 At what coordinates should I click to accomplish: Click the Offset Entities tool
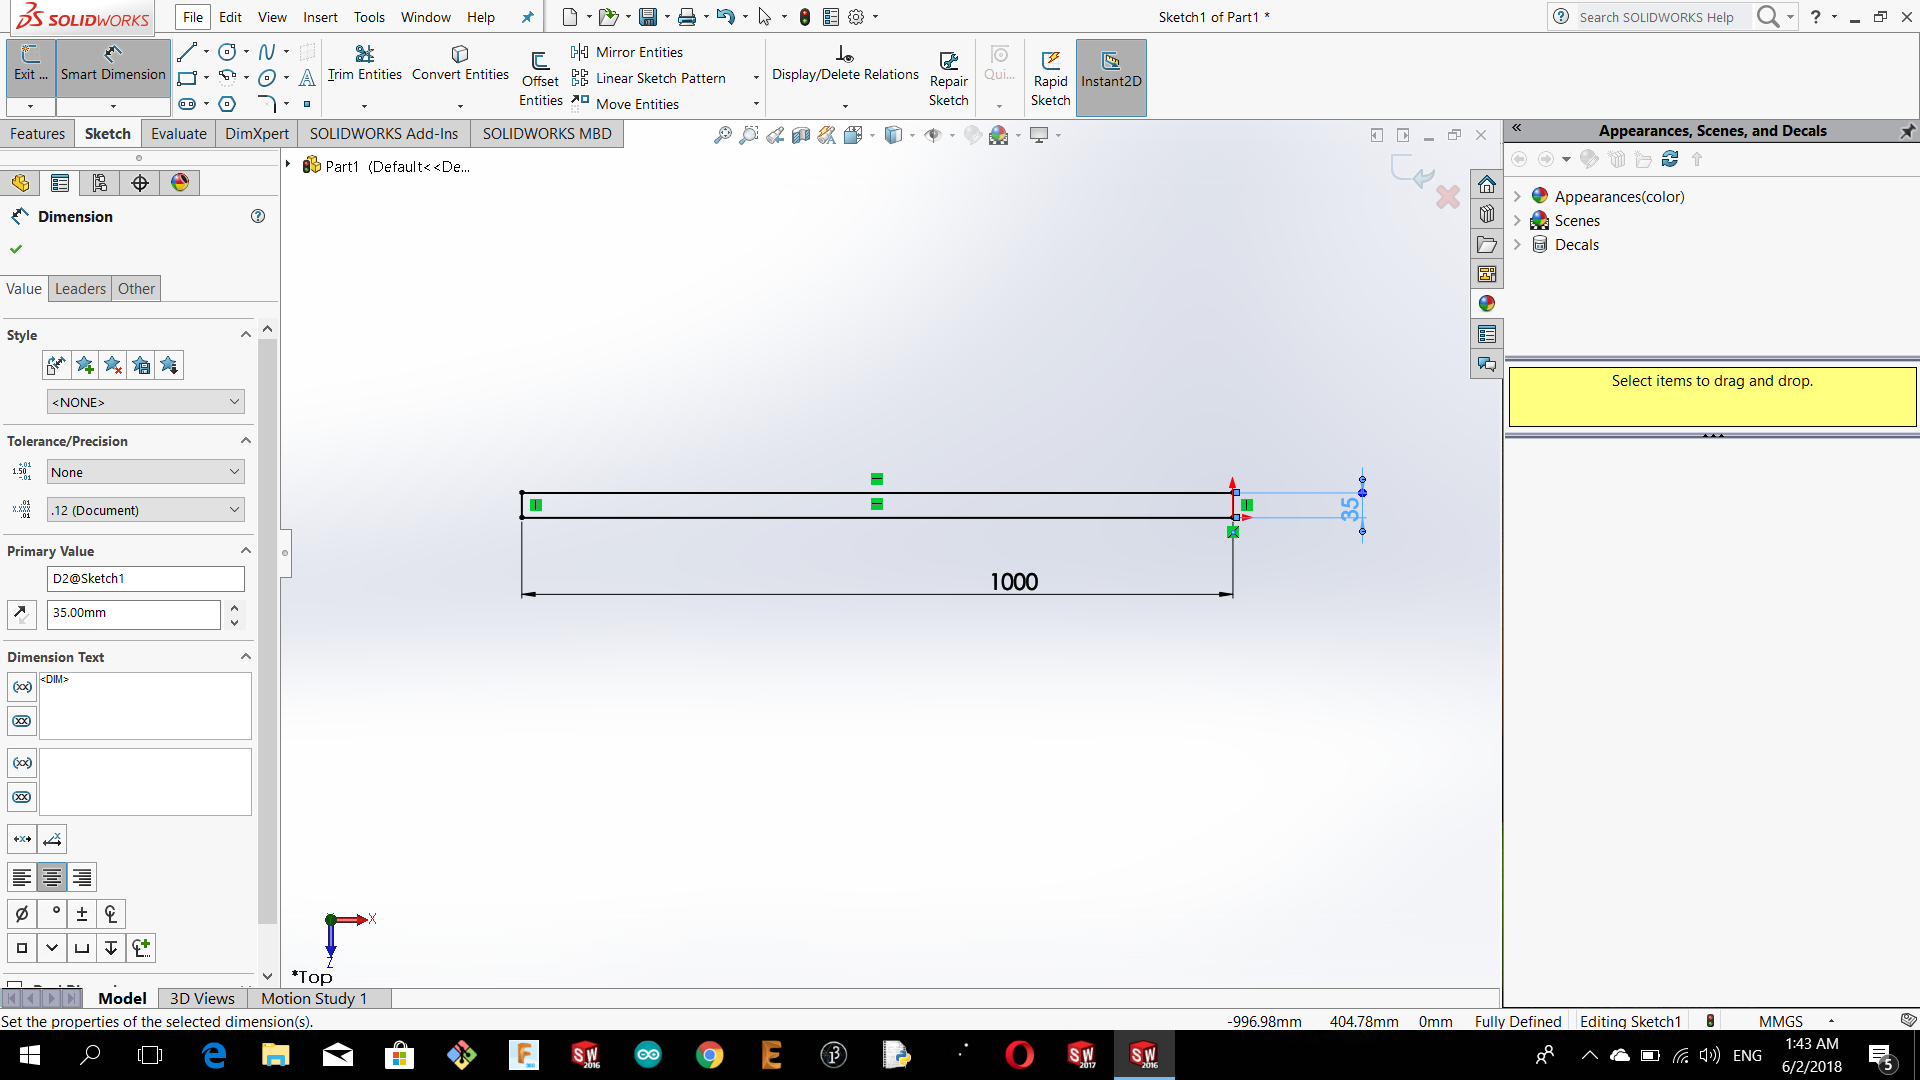pos(540,78)
